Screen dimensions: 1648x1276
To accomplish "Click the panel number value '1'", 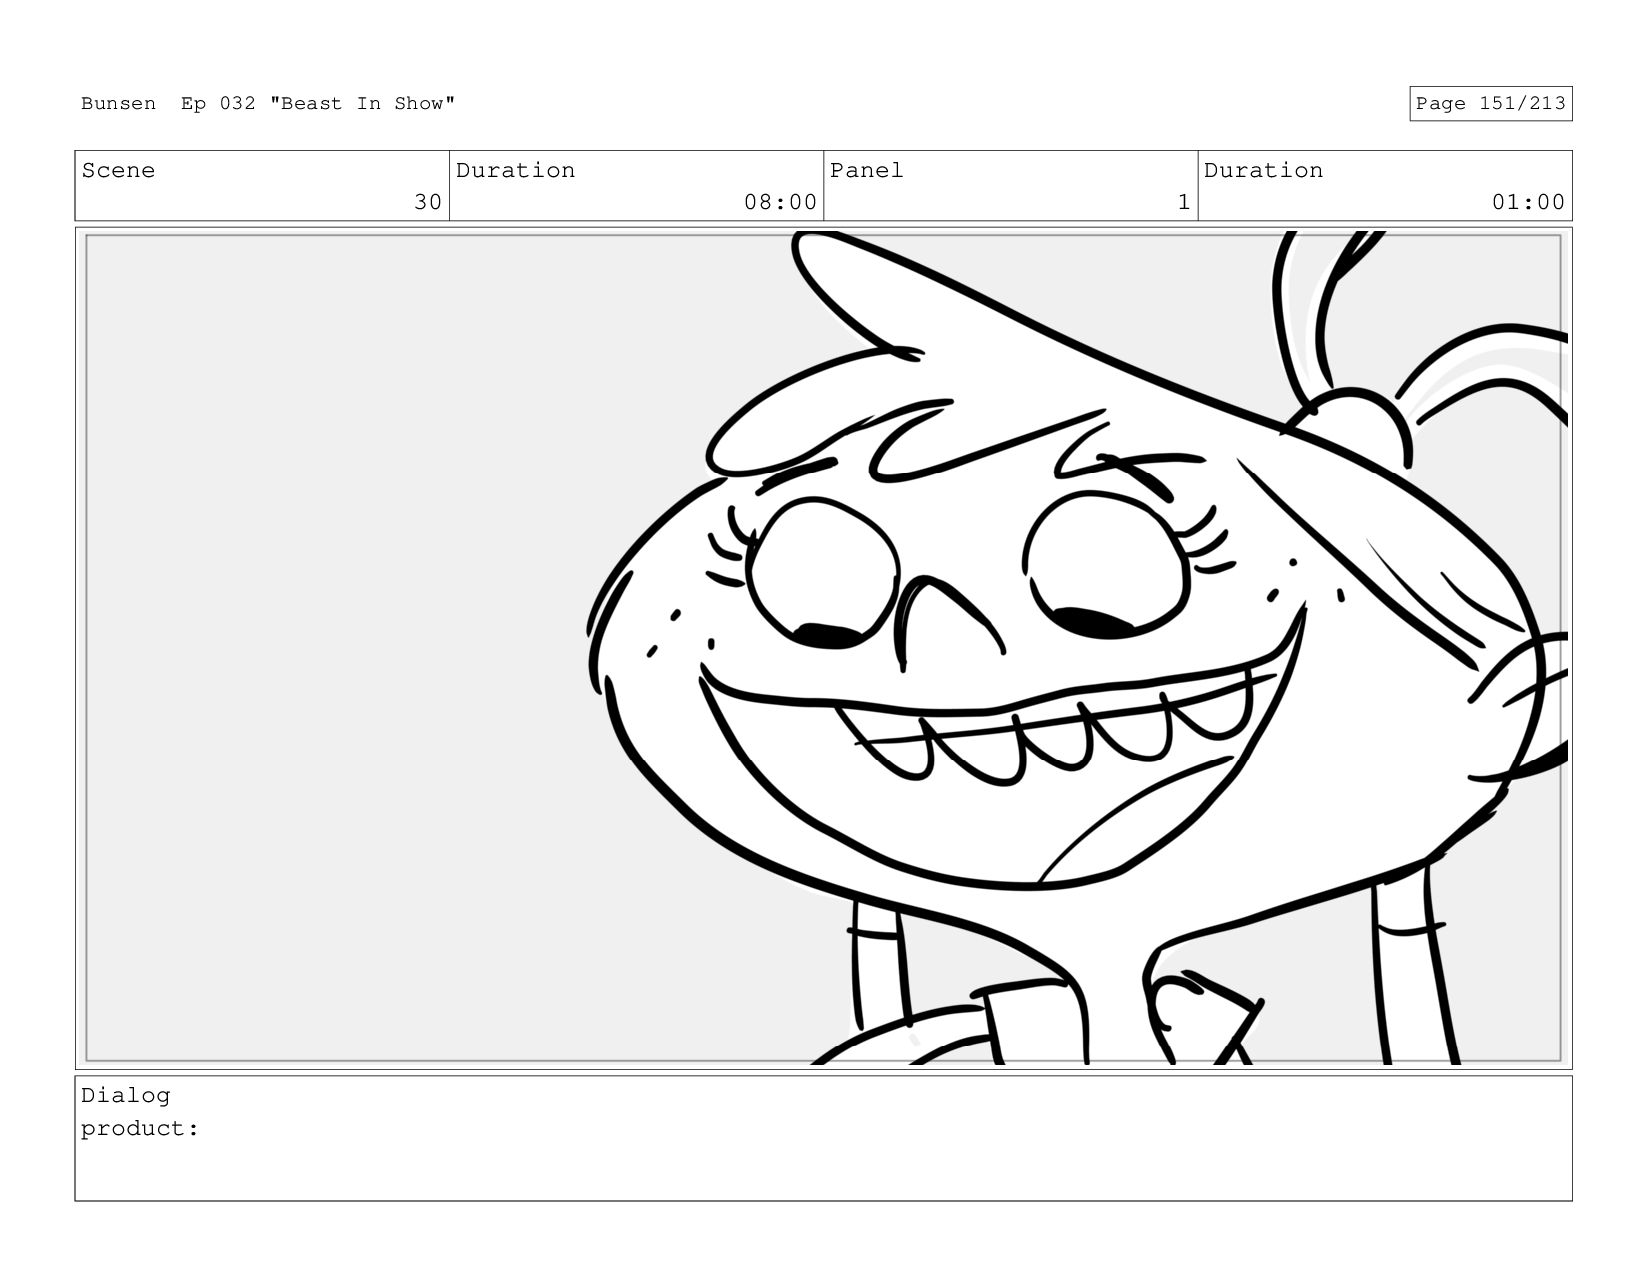I will [1184, 202].
